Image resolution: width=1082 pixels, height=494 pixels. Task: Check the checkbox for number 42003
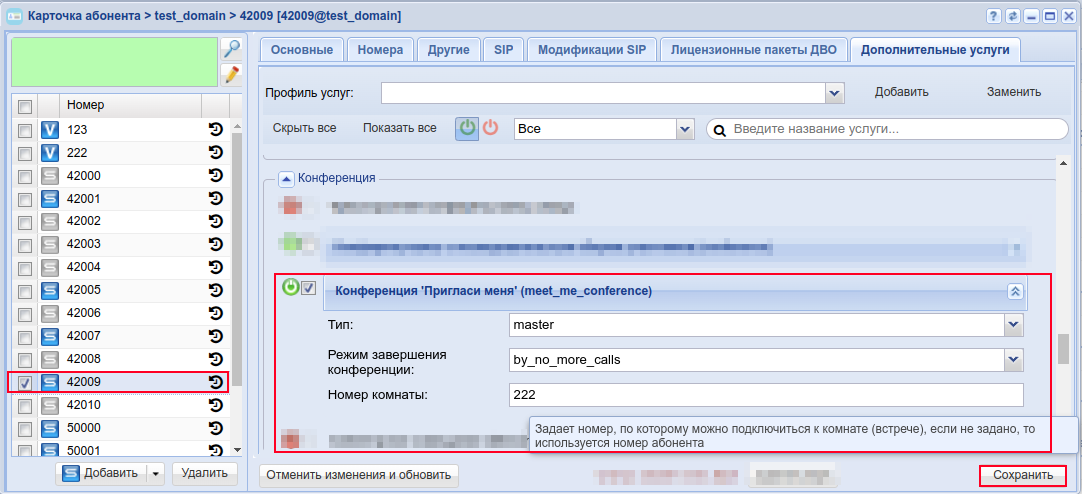(x=24, y=244)
